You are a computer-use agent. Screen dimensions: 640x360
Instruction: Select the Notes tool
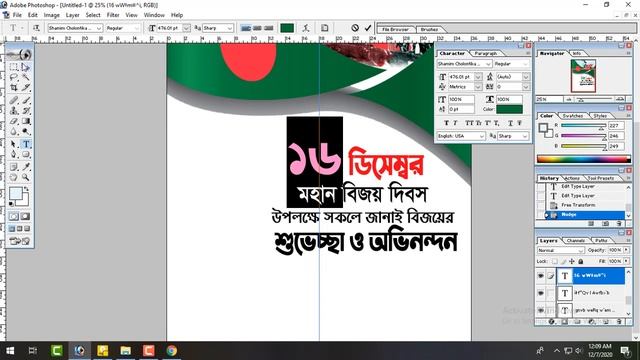click(x=13, y=167)
